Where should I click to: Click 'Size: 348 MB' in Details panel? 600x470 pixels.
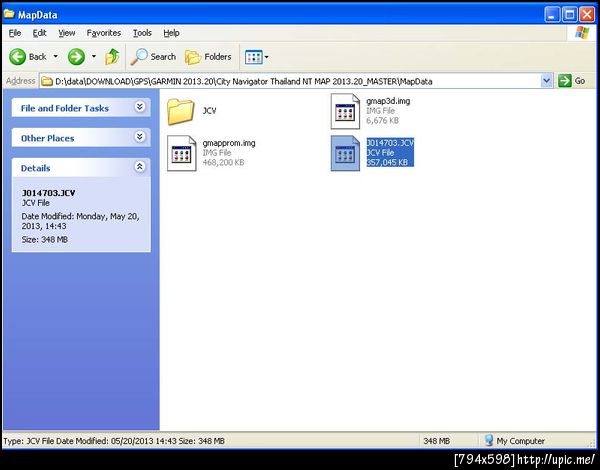point(44,240)
